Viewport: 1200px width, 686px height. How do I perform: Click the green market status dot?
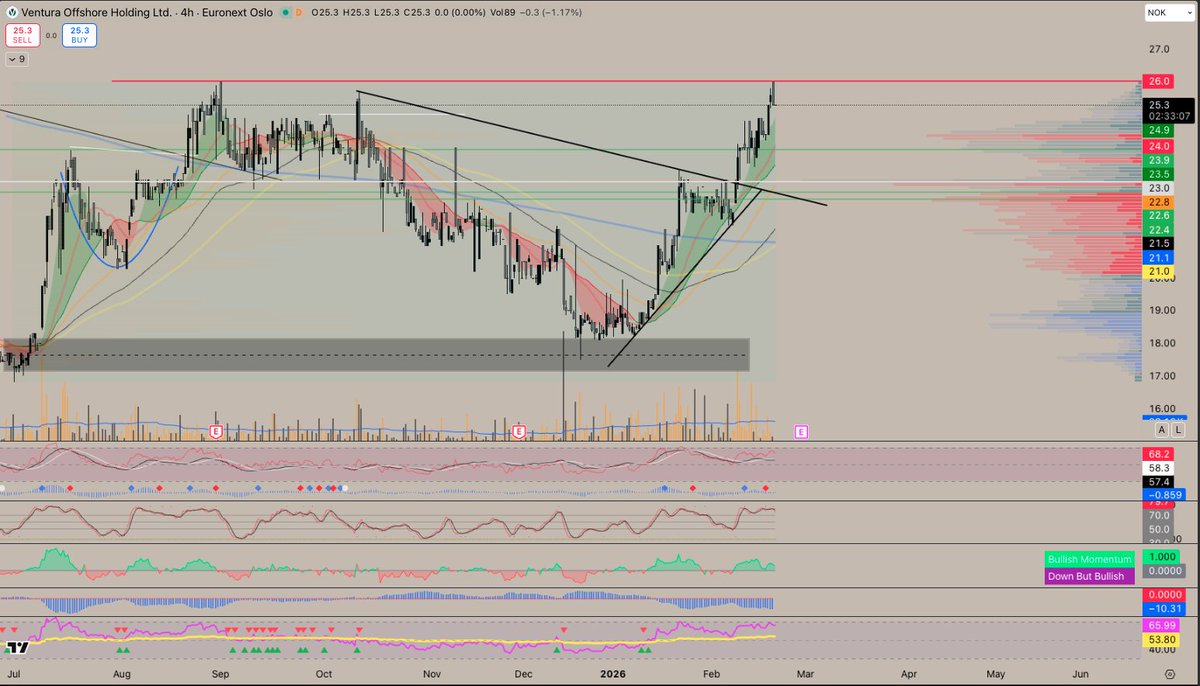(284, 13)
